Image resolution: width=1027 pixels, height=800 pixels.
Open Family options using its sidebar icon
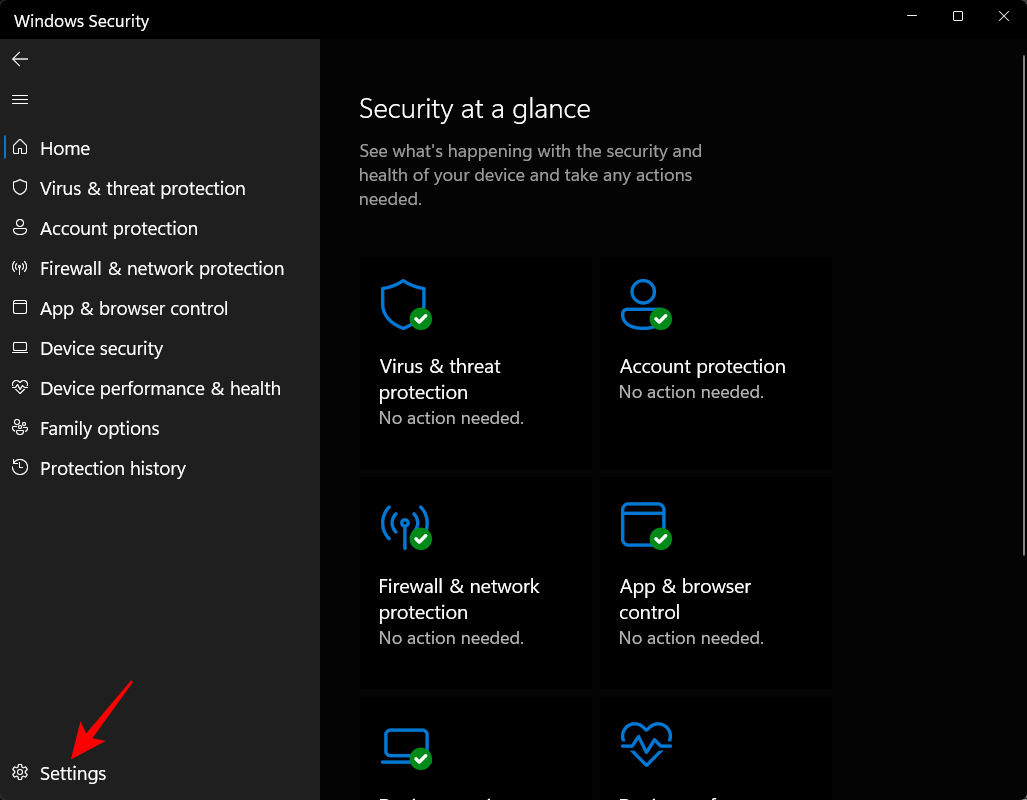[x=20, y=428]
